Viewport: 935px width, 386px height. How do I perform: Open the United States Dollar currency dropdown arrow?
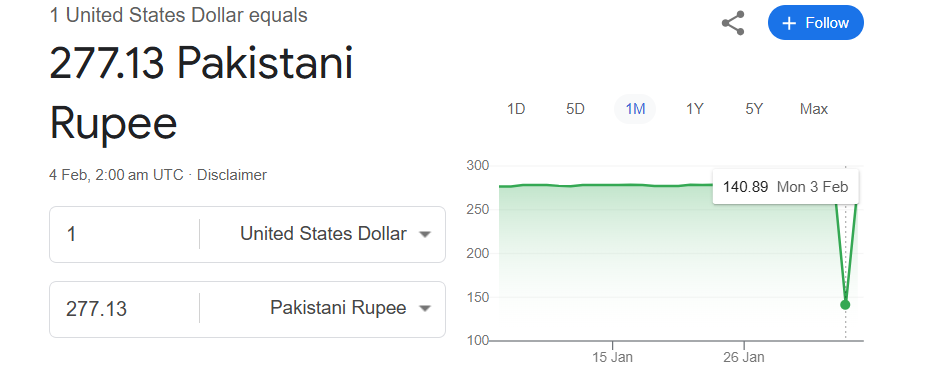425,234
